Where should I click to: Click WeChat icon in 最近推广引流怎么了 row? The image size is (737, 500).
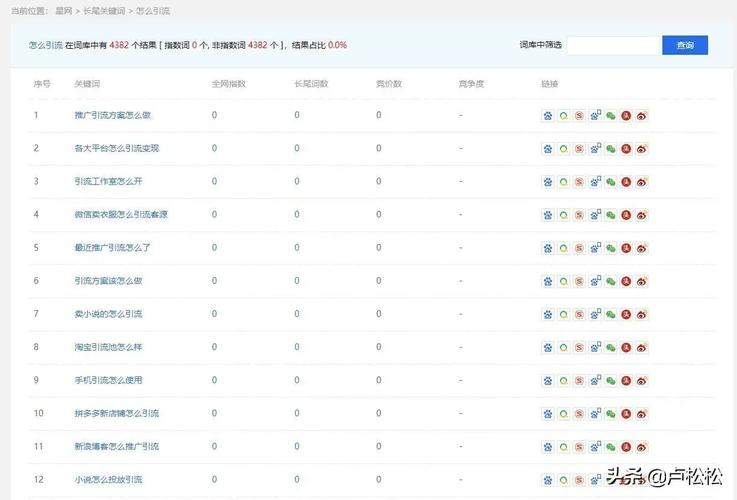point(611,248)
